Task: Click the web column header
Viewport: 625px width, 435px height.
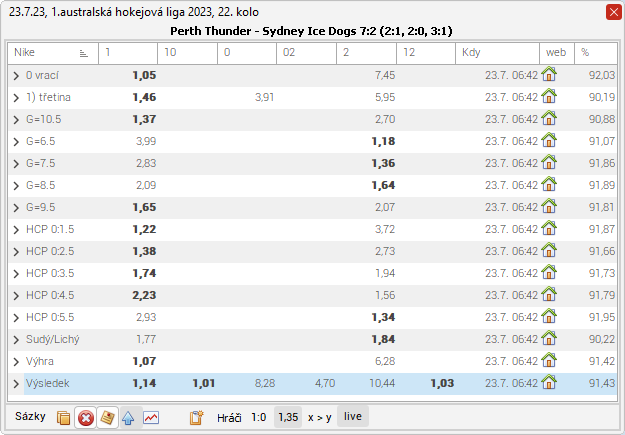Action: pos(557,53)
